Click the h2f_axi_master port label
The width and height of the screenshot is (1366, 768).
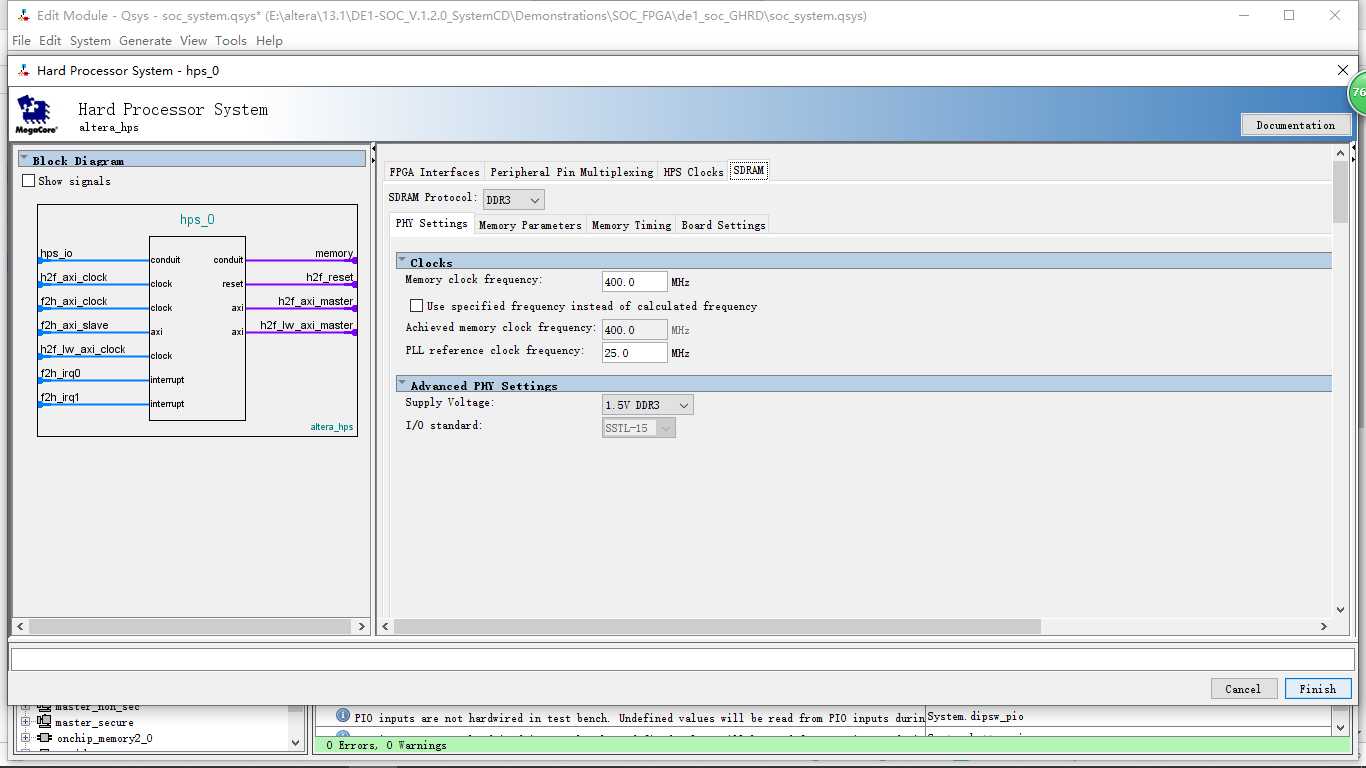pyautogui.click(x=316, y=301)
